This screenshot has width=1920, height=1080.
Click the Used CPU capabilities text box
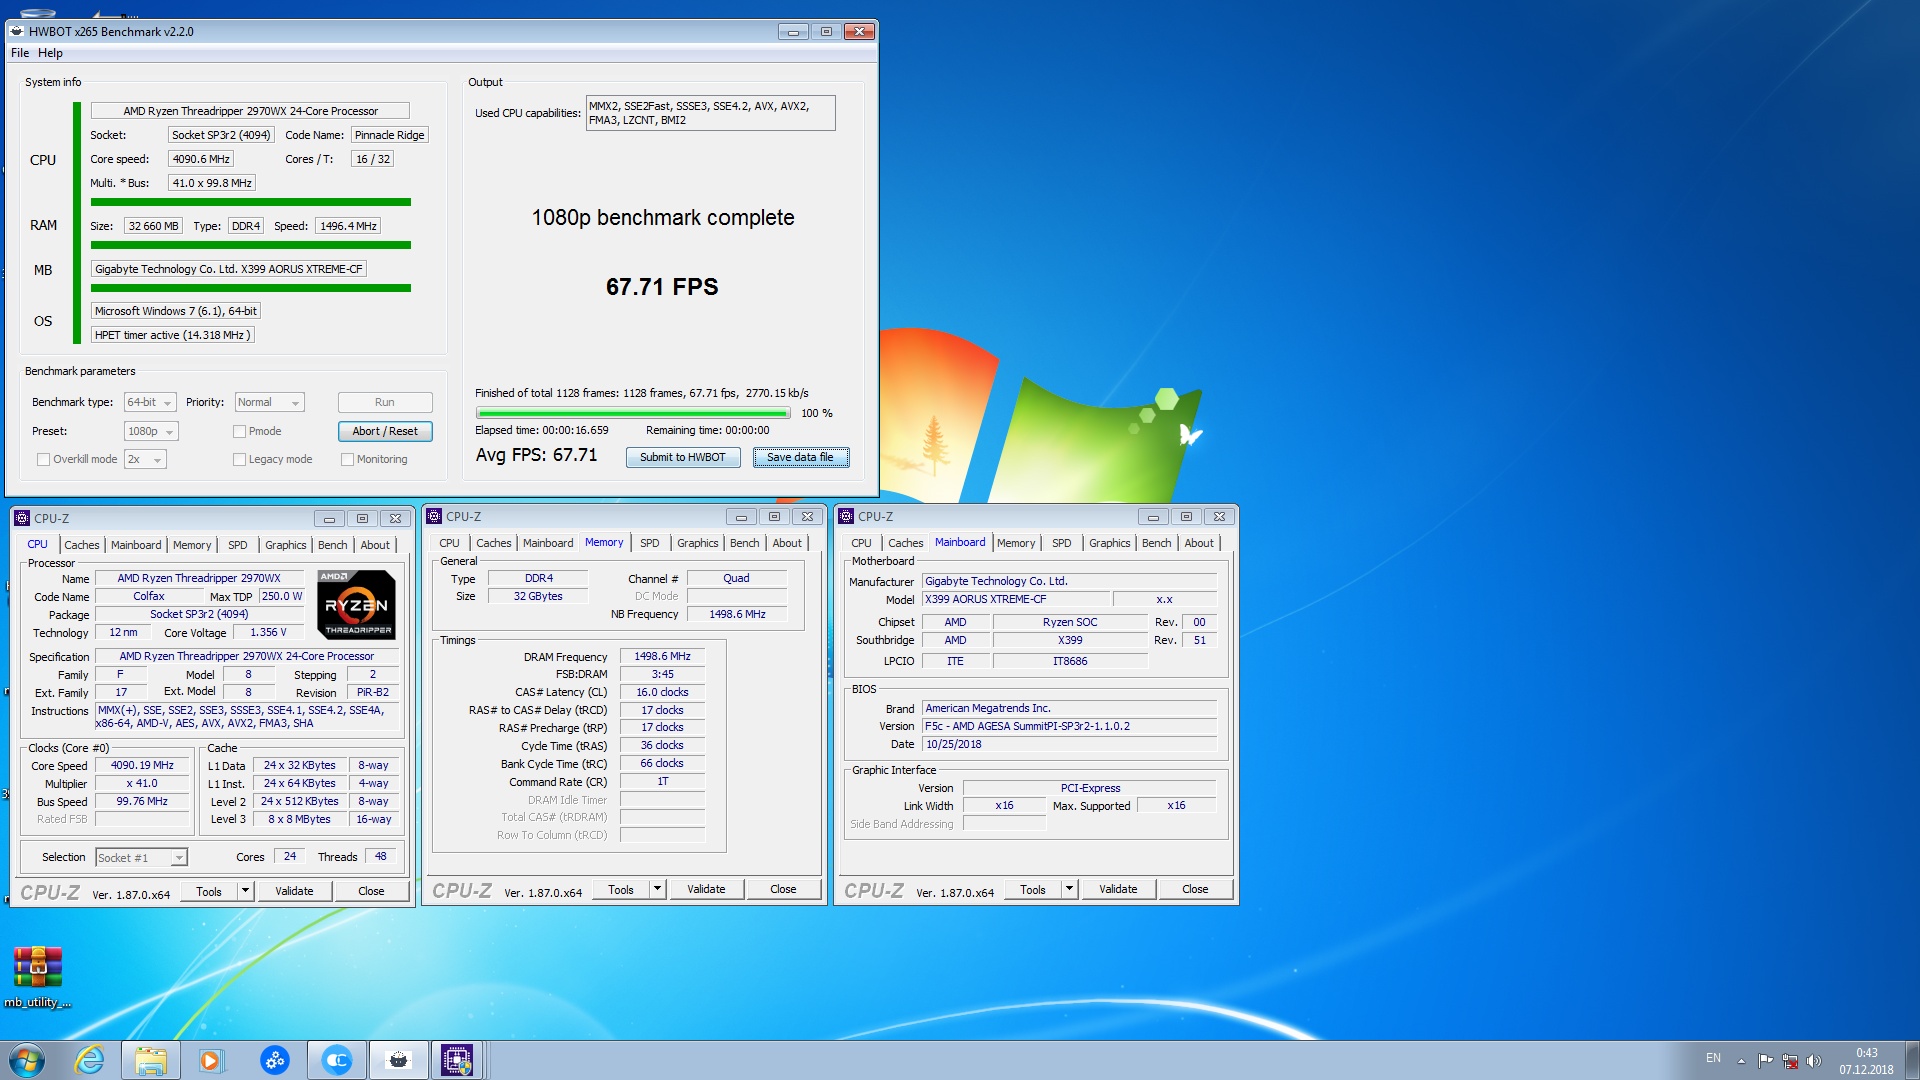click(x=710, y=113)
